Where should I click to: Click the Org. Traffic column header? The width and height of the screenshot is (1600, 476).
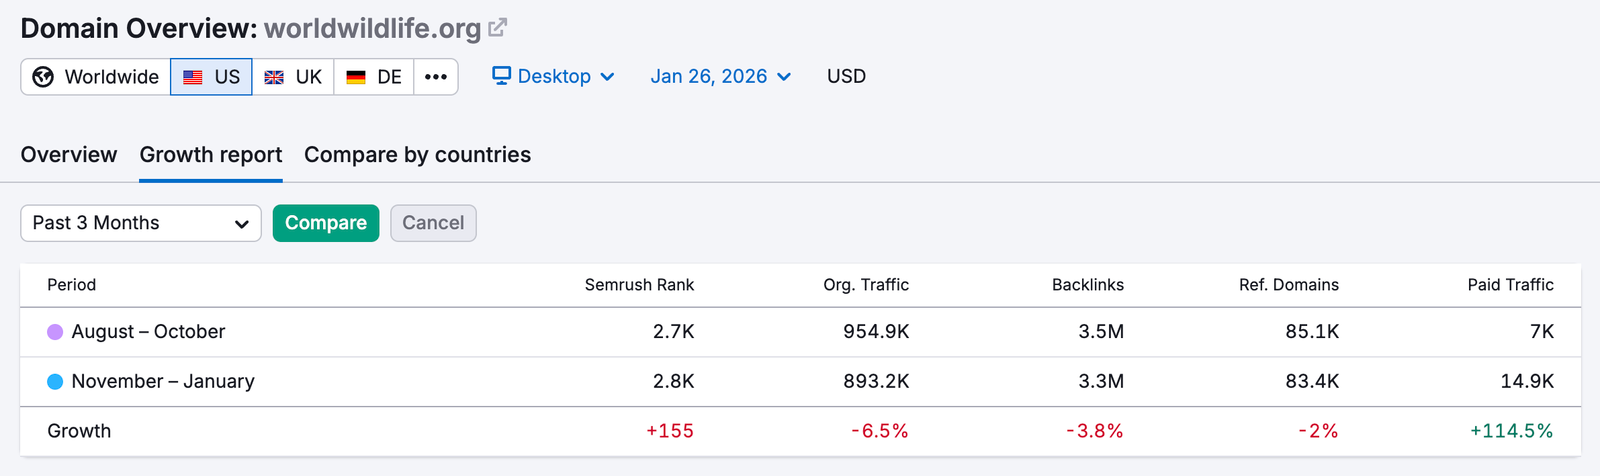[x=865, y=285]
